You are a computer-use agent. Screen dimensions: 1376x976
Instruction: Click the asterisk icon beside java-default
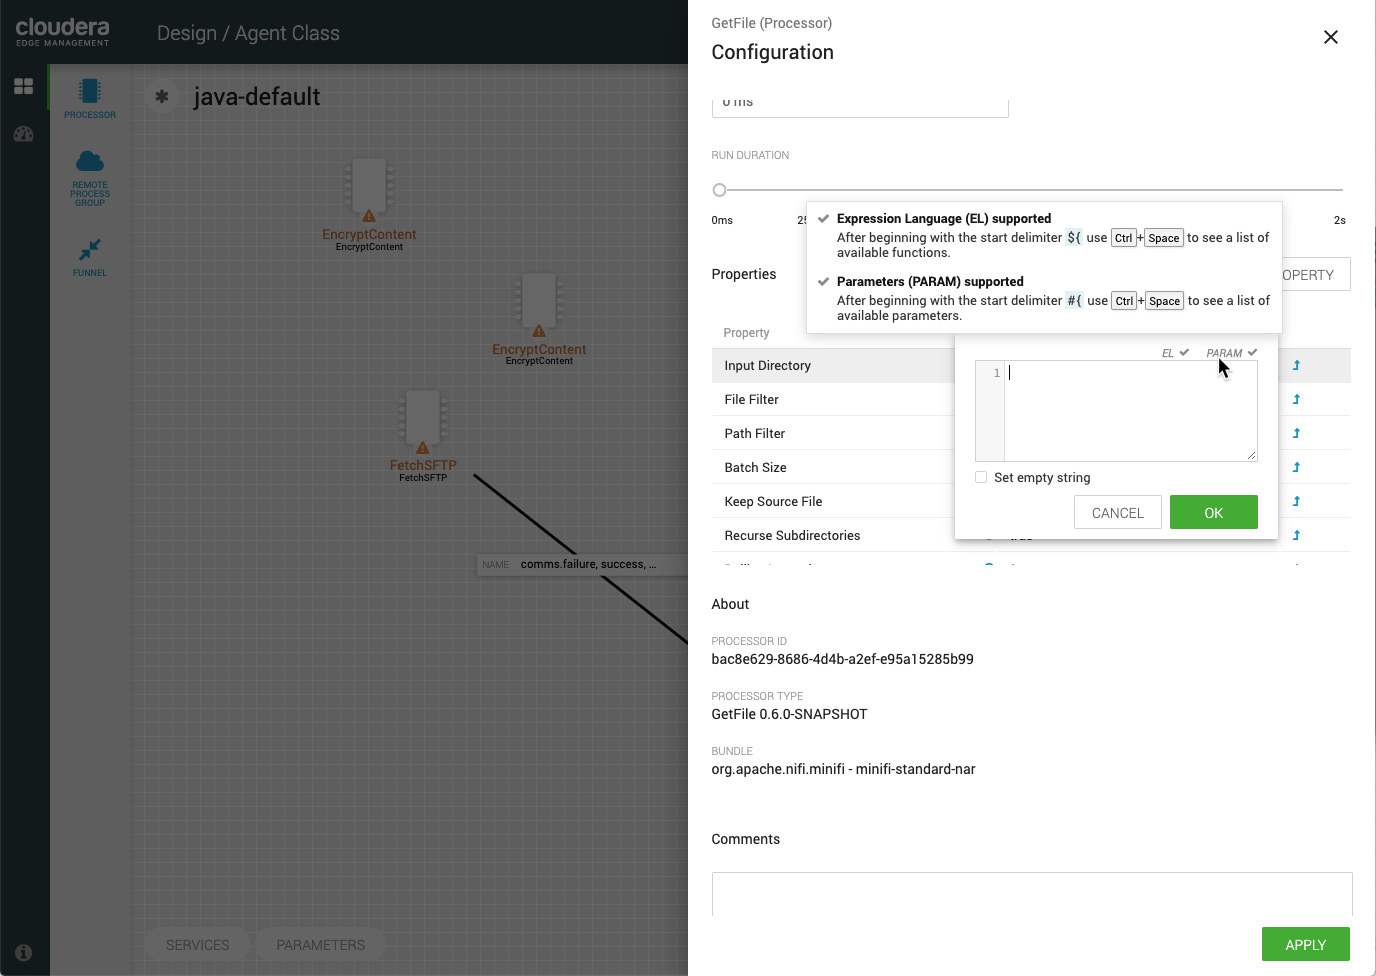tap(161, 97)
